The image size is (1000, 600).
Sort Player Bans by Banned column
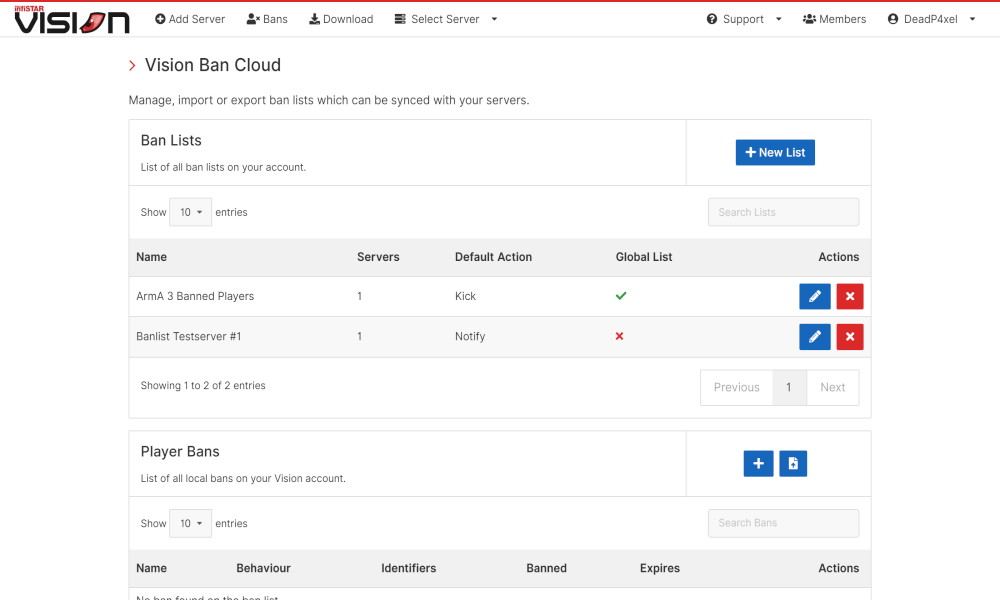(547, 568)
